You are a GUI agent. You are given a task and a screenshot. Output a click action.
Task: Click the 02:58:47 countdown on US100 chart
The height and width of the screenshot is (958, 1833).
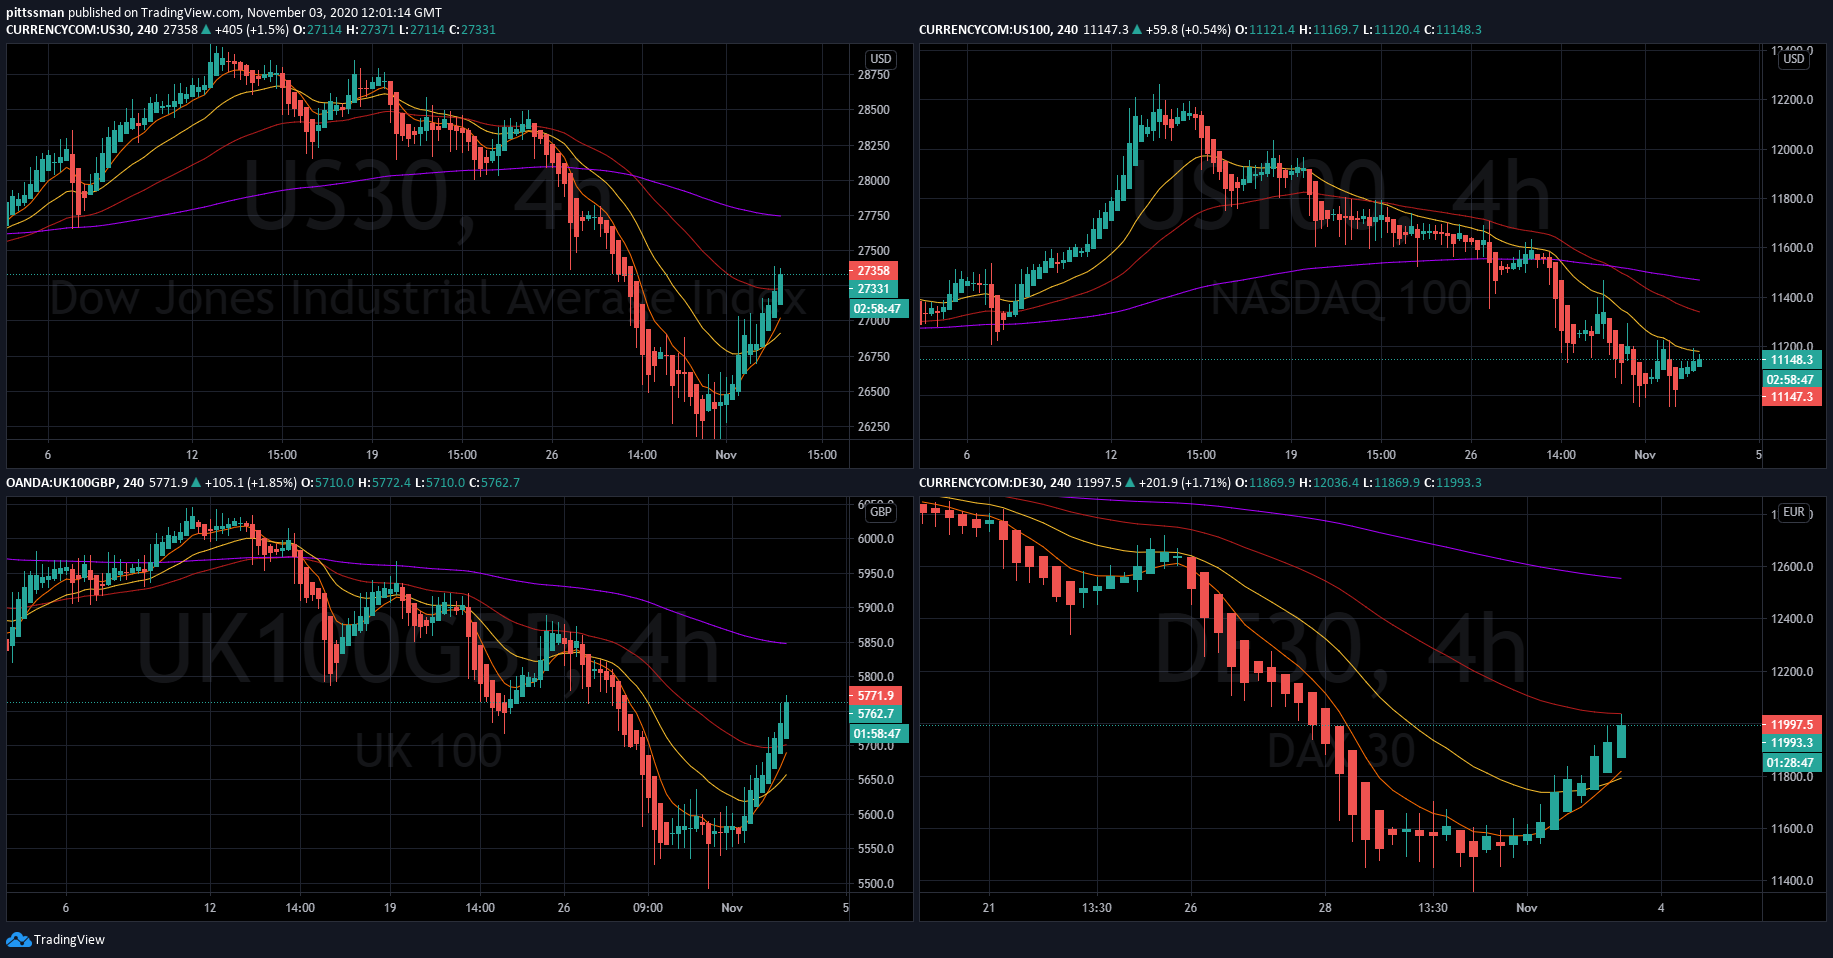(x=1790, y=380)
